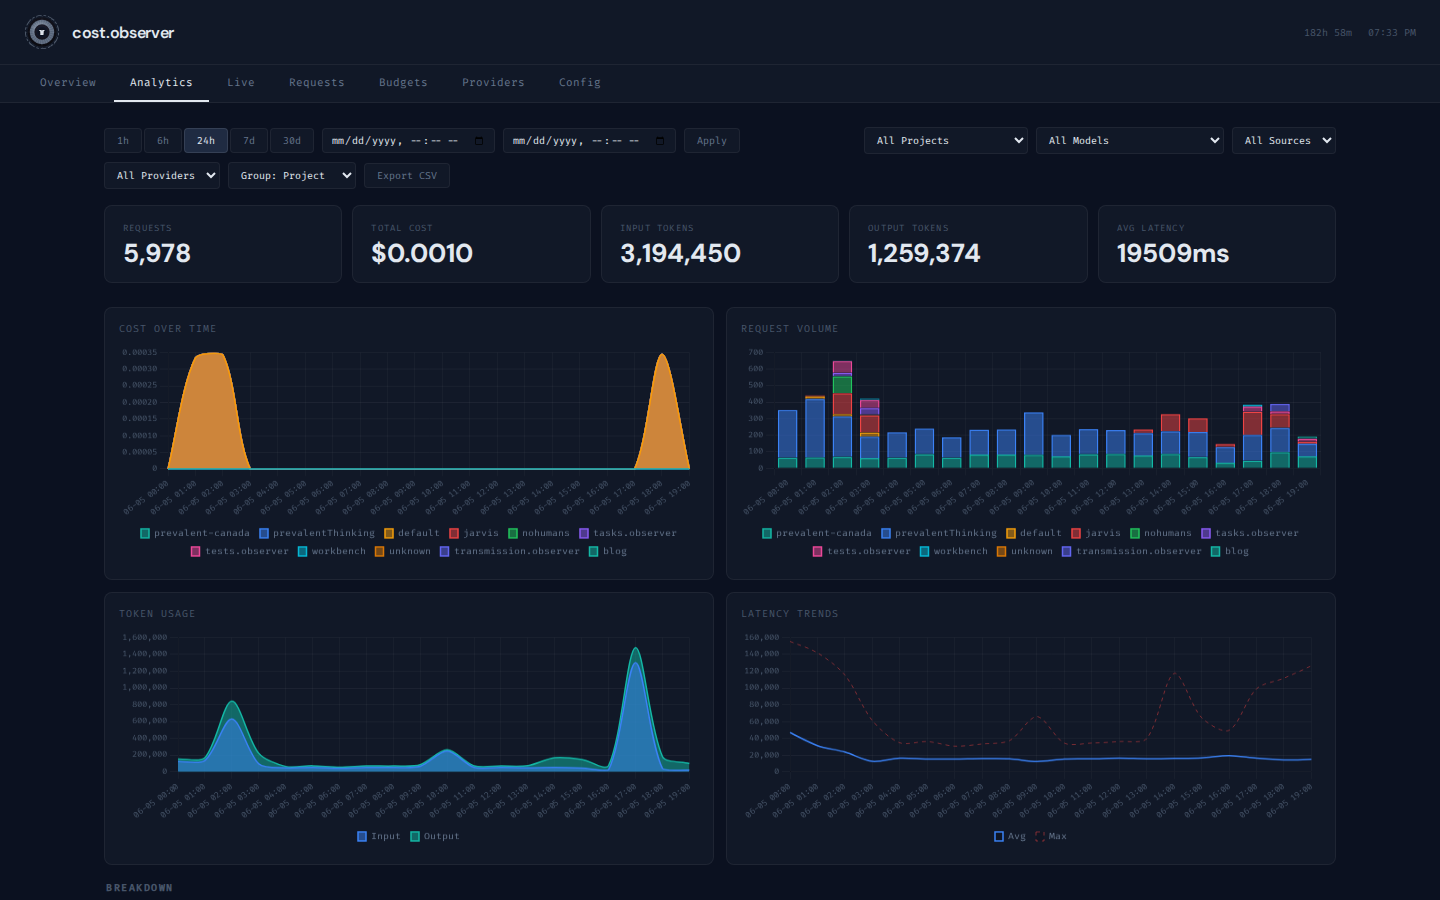
Task: Click the BREAKDOWN section heading
Action: click(139, 888)
